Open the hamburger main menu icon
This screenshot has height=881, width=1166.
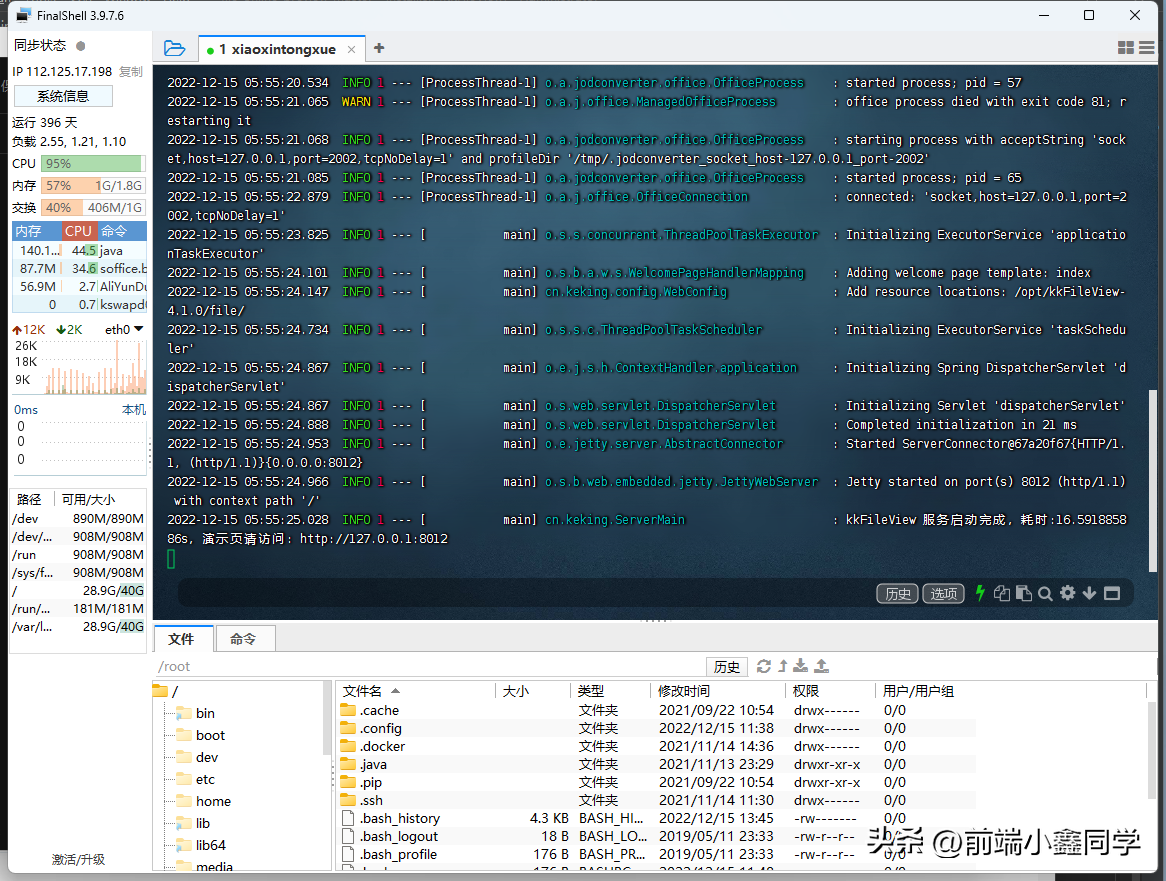coord(1147,48)
